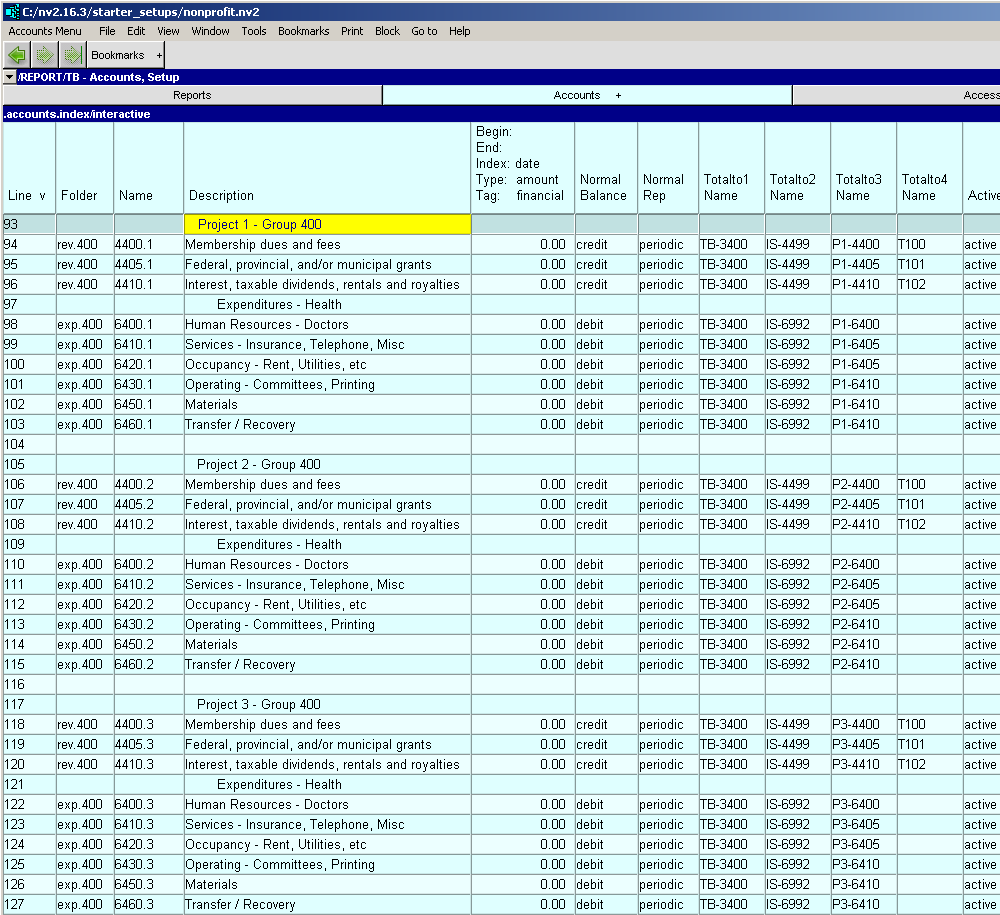Open the Block menu
1000x915 pixels.
tap(387, 31)
